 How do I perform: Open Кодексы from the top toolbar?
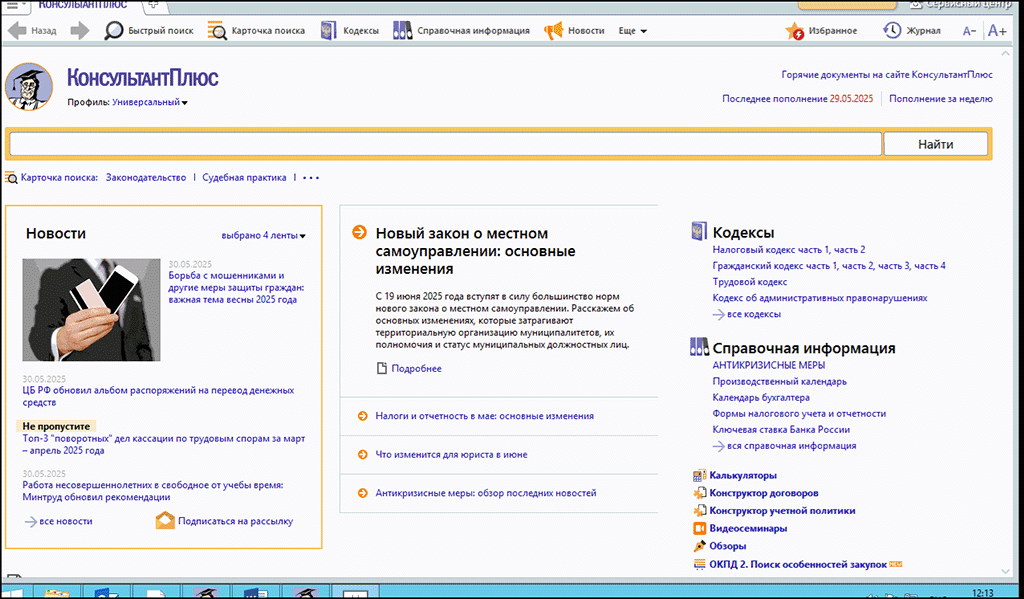pos(349,31)
